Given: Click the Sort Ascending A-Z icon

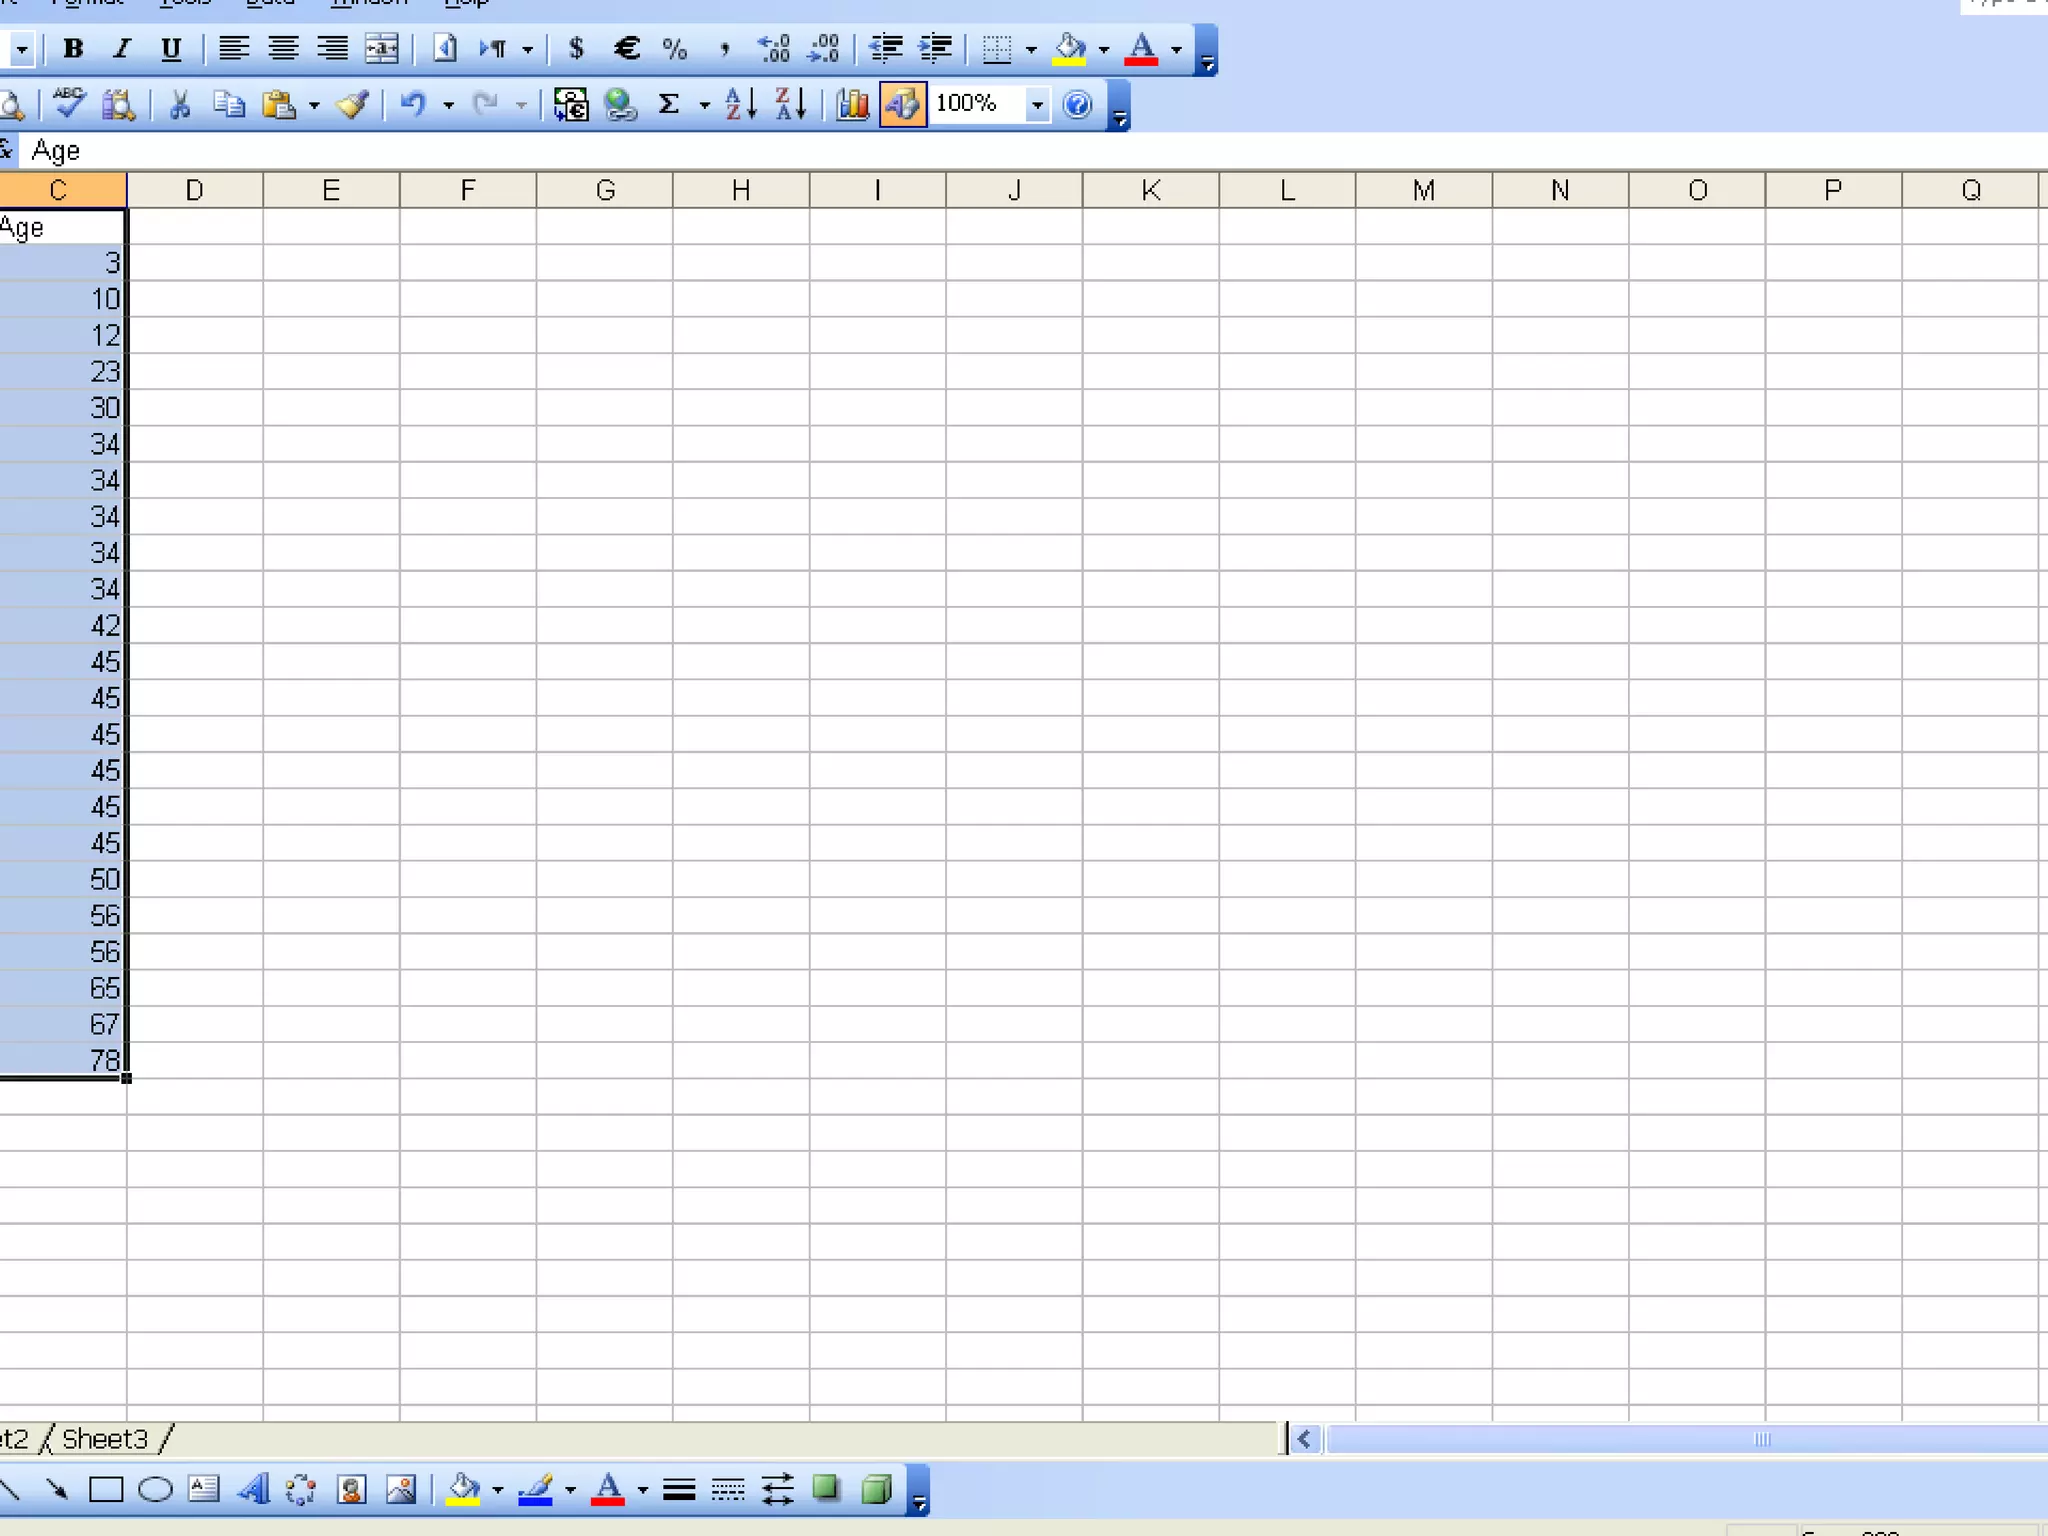Looking at the screenshot, I should [x=740, y=104].
